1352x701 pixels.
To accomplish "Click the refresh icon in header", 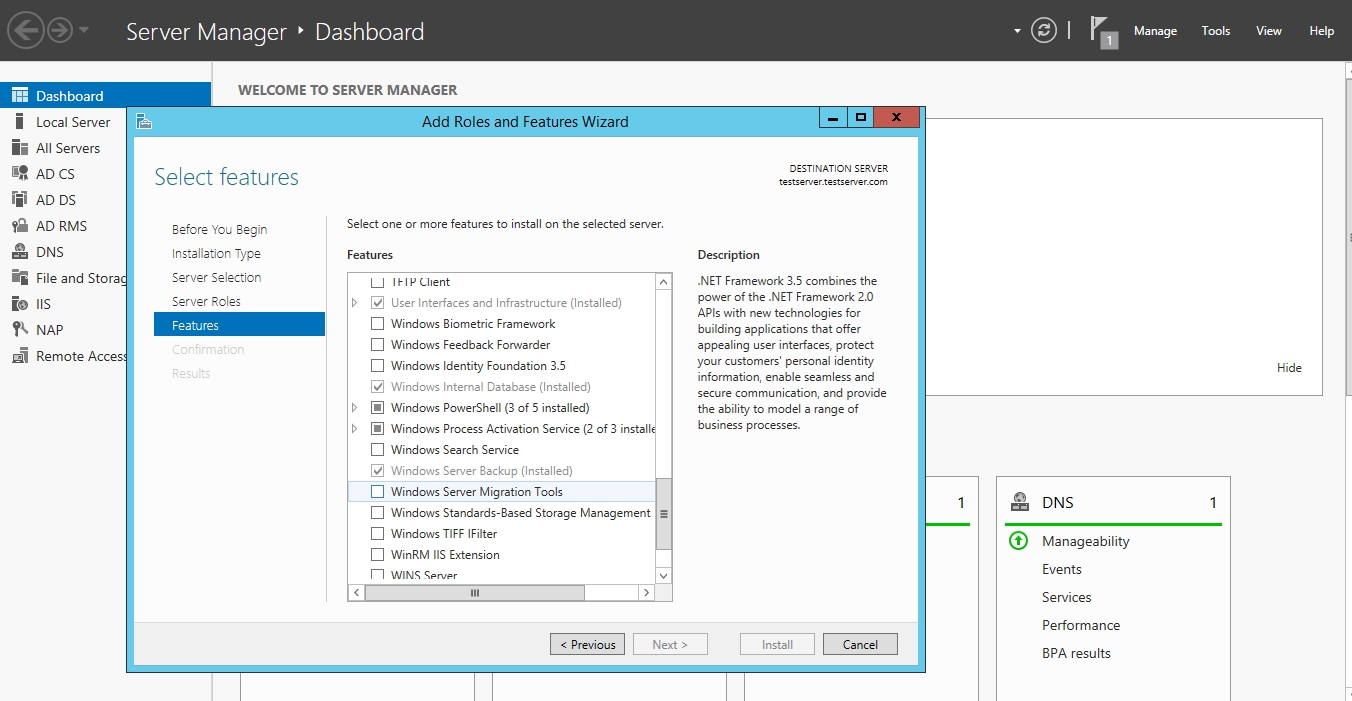I will click(x=1044, y=30).
